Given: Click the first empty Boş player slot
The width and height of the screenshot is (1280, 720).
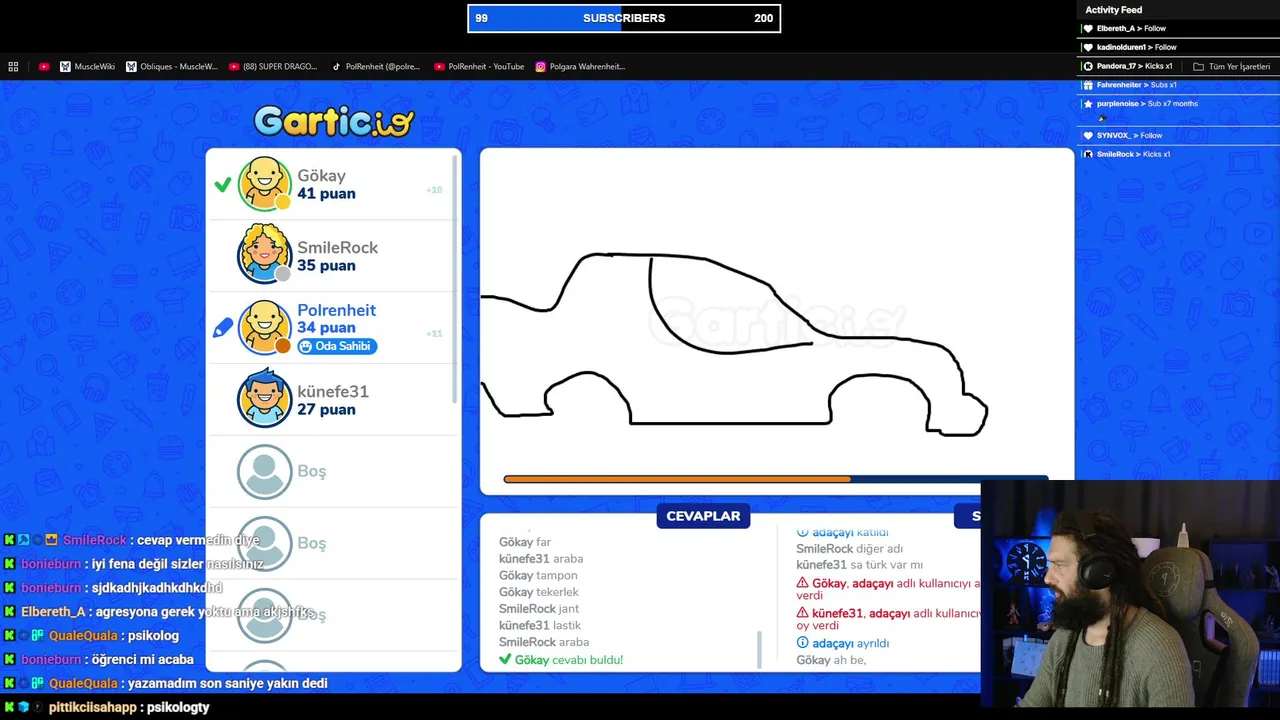Looking at the screenshot, I should pyautogui.click(x=333, y=471).
